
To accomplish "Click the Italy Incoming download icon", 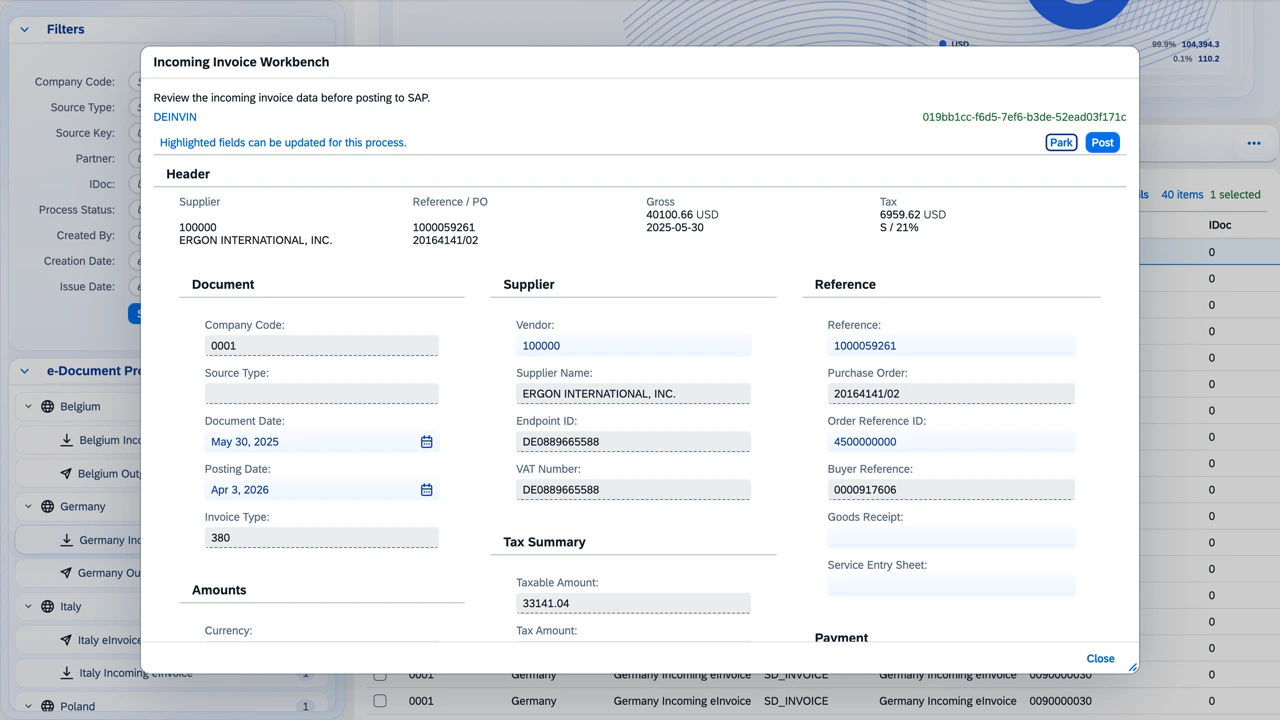I will point(67,673).
